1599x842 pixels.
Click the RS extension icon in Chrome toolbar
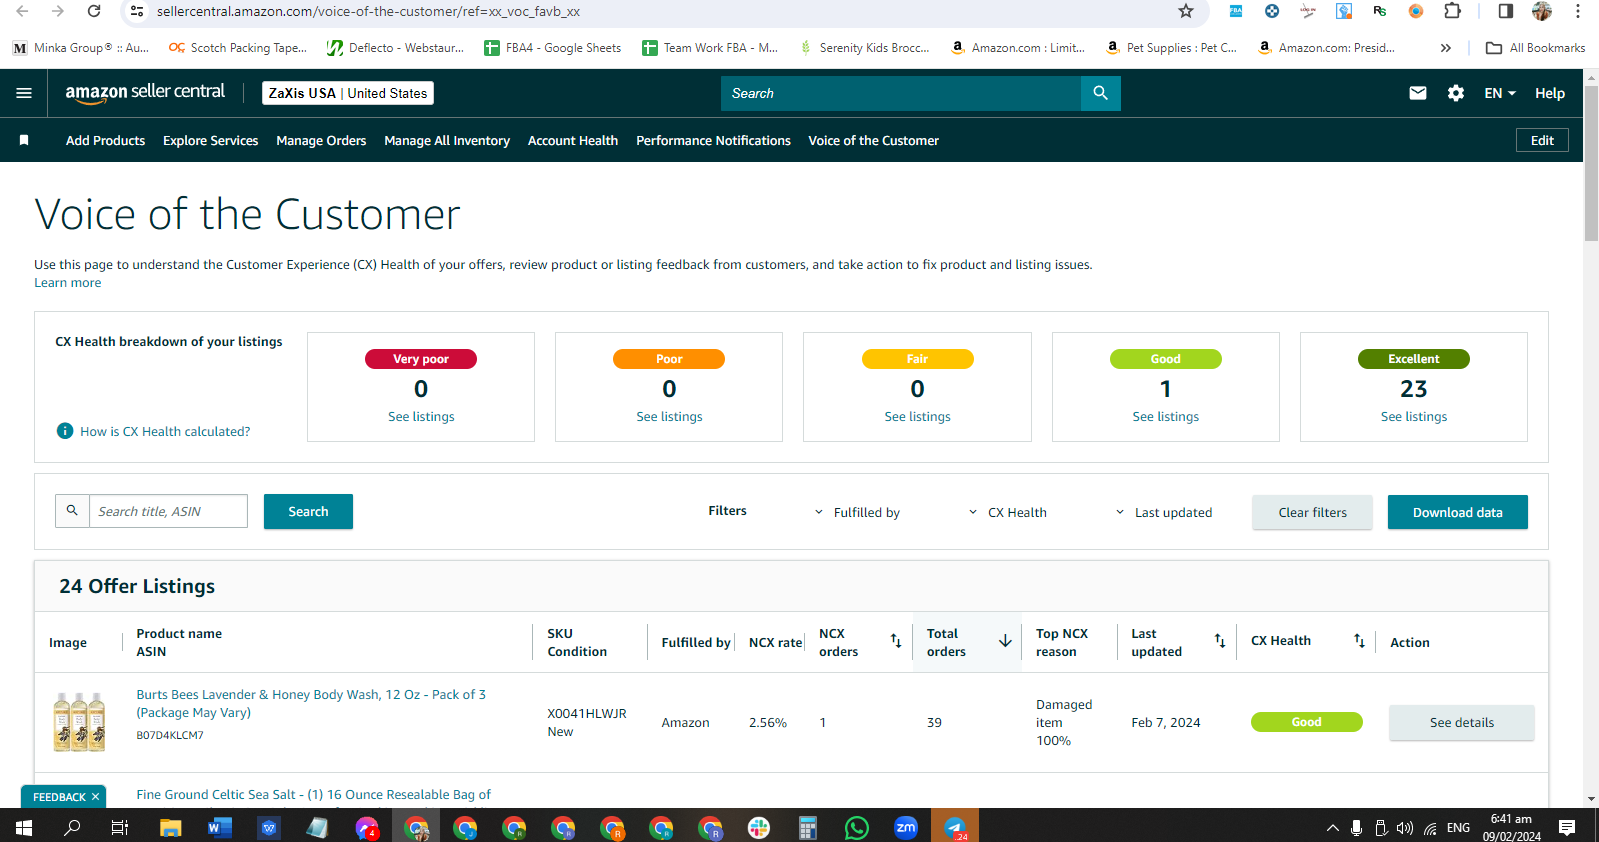tap(1380, 11)
